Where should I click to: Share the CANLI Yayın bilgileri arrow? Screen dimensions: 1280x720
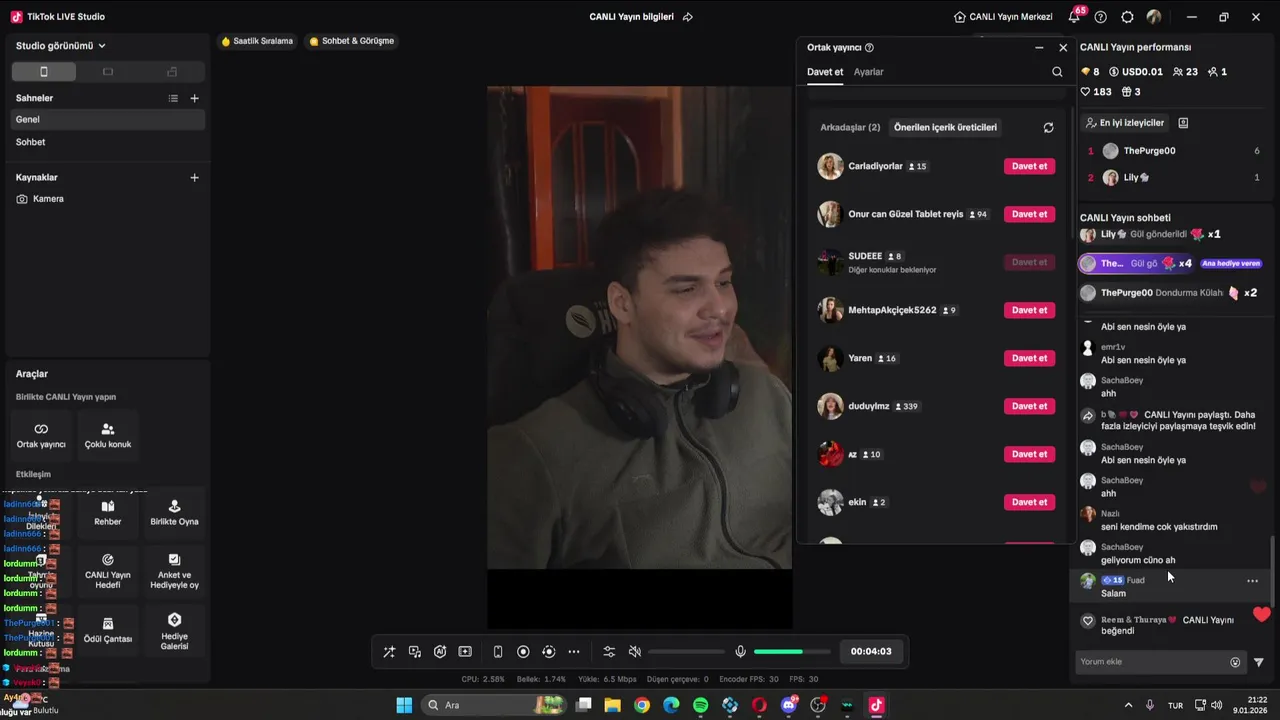tap(688, 17)
